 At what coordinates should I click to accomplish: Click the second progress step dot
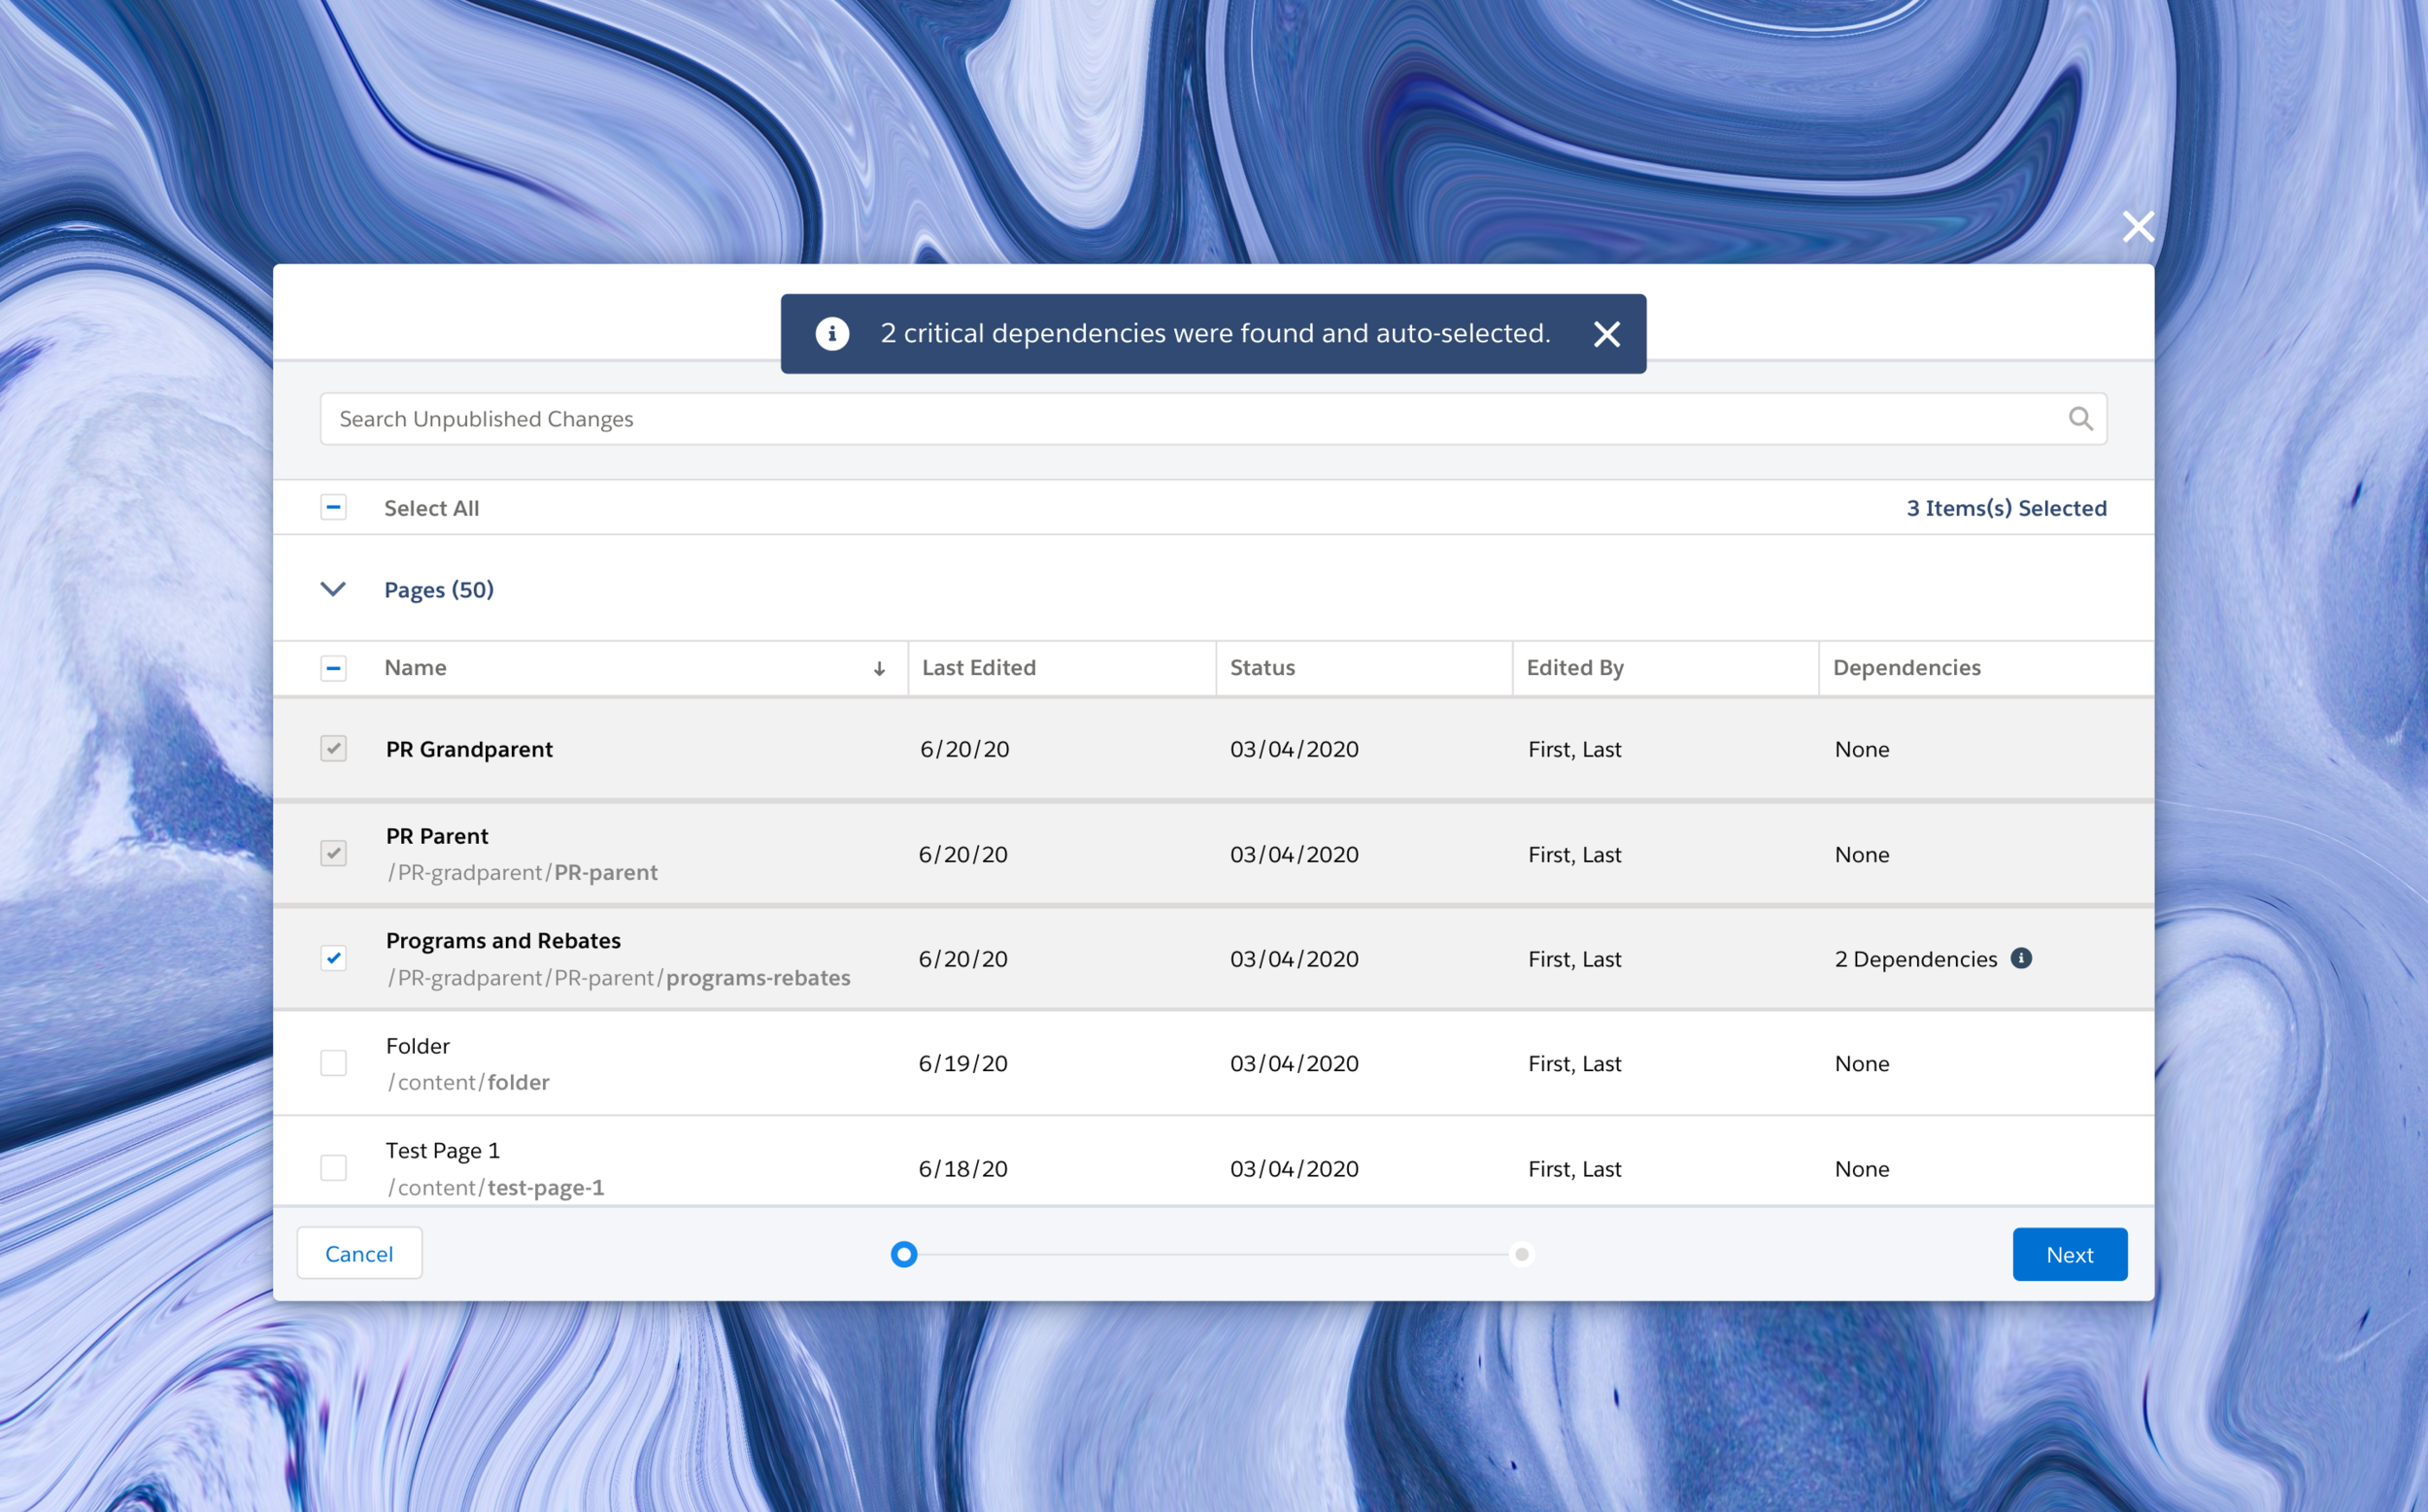tap(1521, 1254)
